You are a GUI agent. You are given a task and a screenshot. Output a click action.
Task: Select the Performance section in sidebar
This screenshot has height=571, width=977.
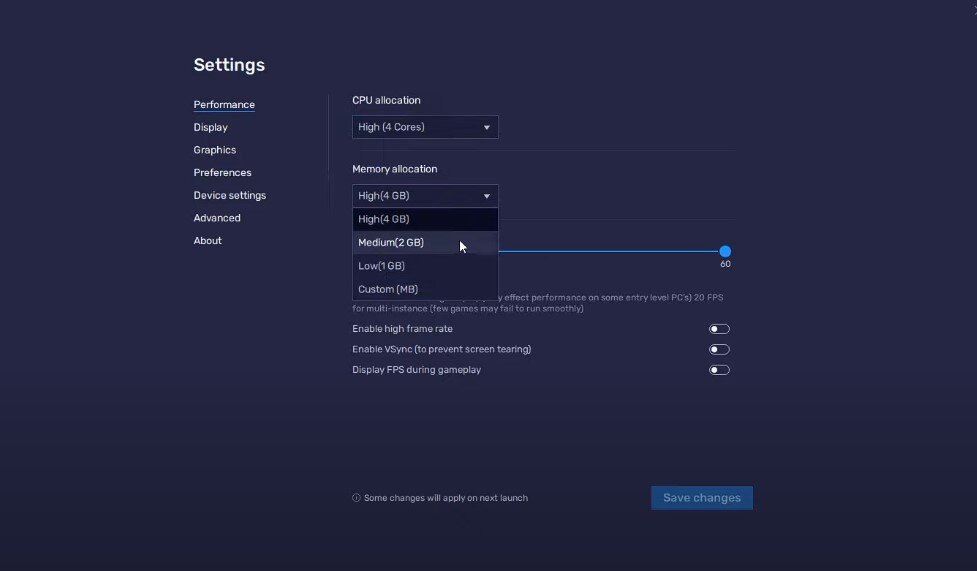pos(224,105)
